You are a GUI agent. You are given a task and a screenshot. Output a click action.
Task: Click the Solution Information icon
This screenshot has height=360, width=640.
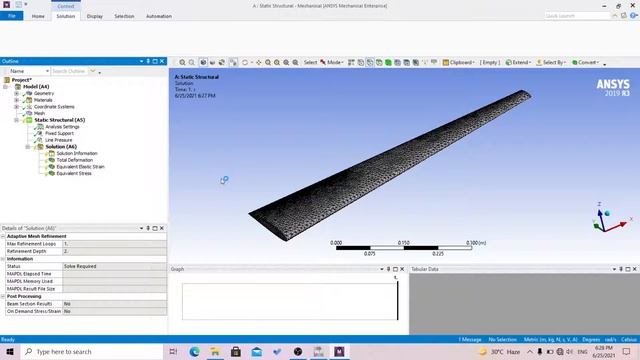click(52, 153)
